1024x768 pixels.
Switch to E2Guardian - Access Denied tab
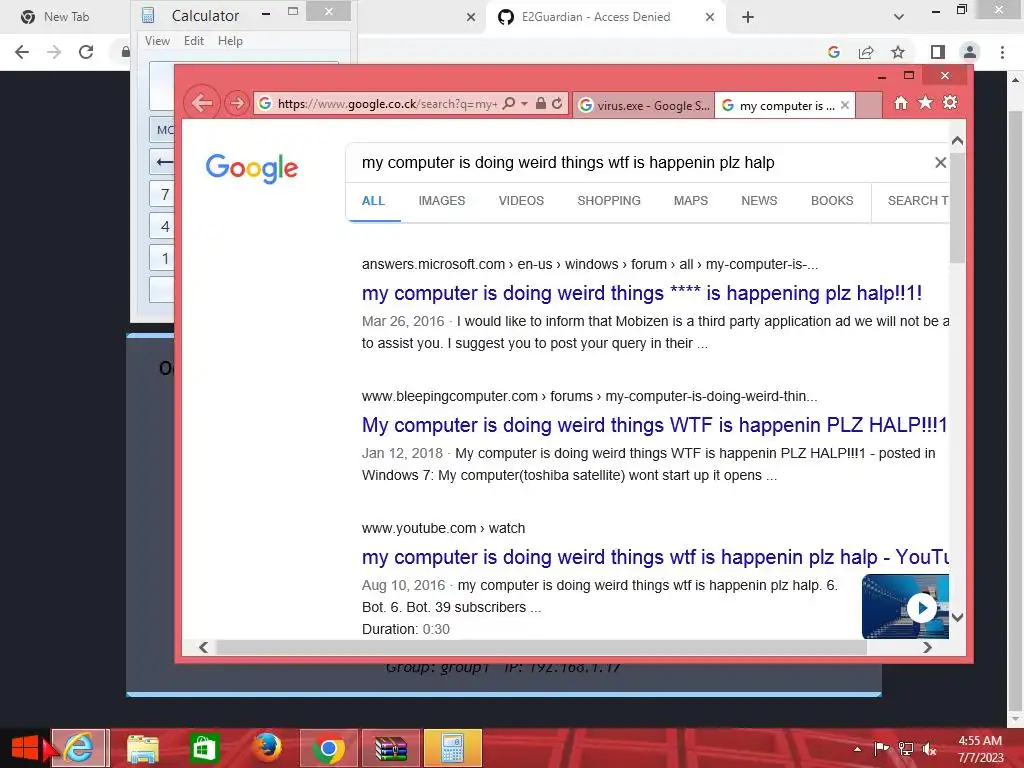[596, 17]
